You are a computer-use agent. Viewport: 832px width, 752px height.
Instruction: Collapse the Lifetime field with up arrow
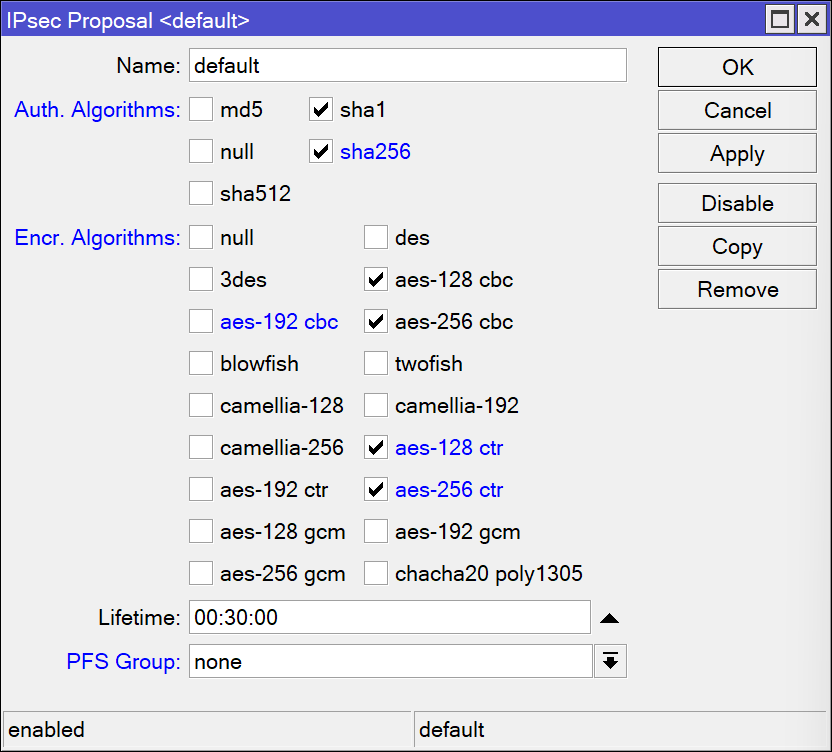coord(609,618)
